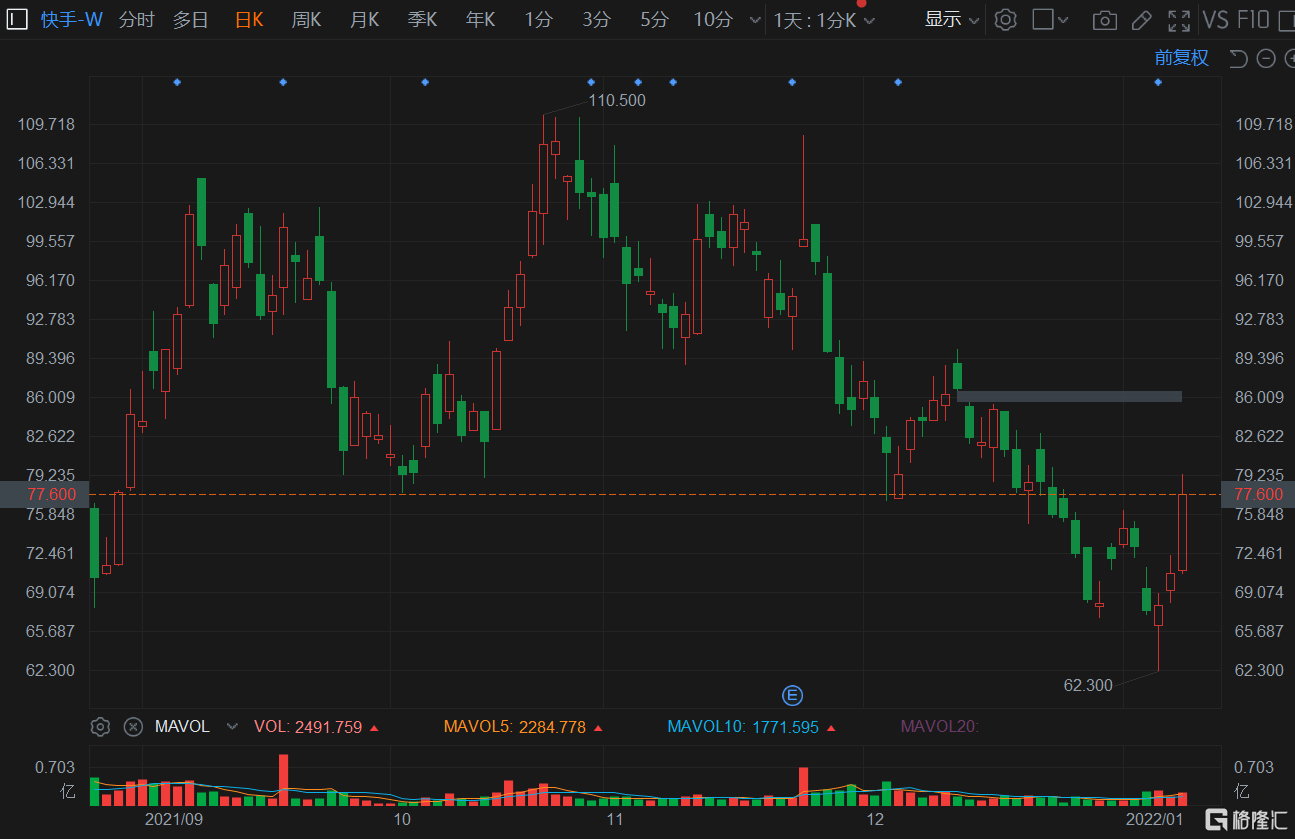1295x839 pixels.
Task: Enter fullscreen chart mode
Action: [1179, 19]
